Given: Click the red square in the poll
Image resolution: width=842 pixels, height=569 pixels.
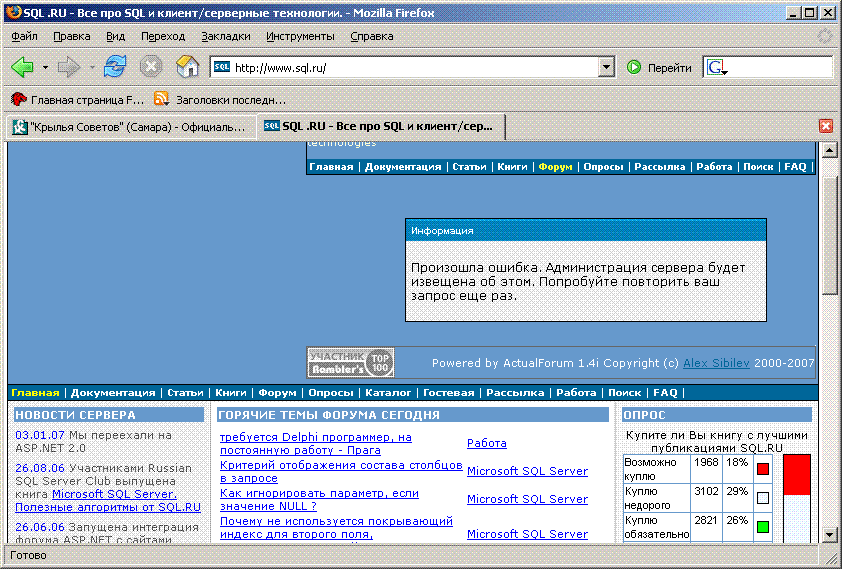Looking at the screenshot, I should click(x=762, y=469).
